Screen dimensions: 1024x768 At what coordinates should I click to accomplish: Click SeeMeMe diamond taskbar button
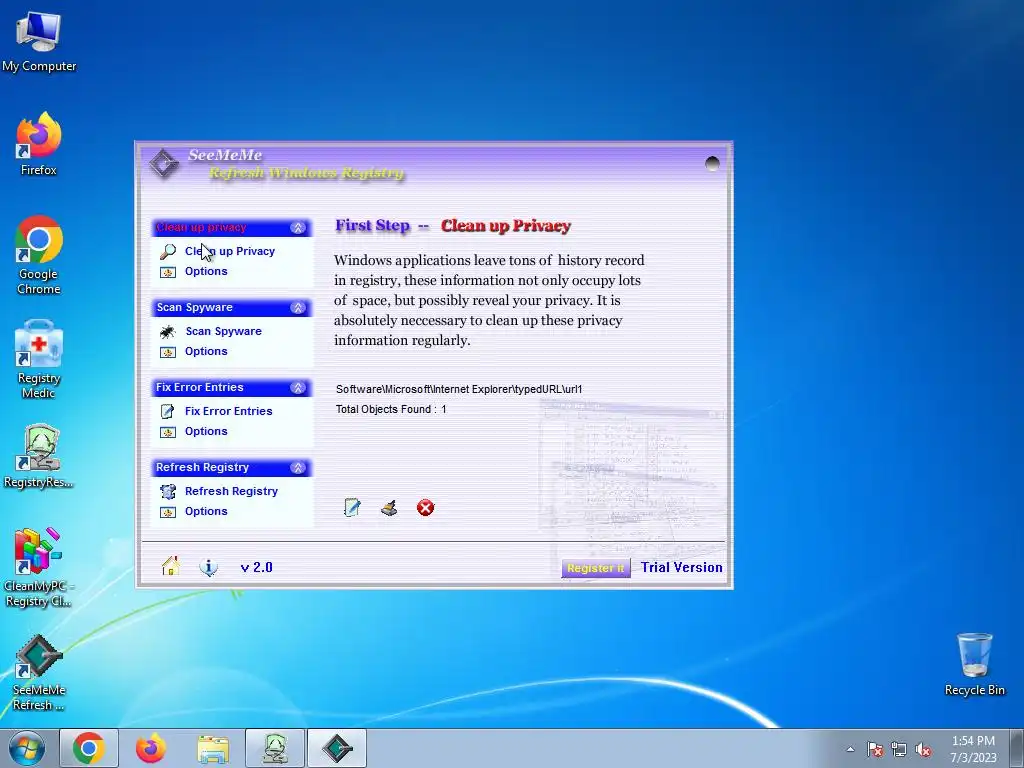(337, 748)
